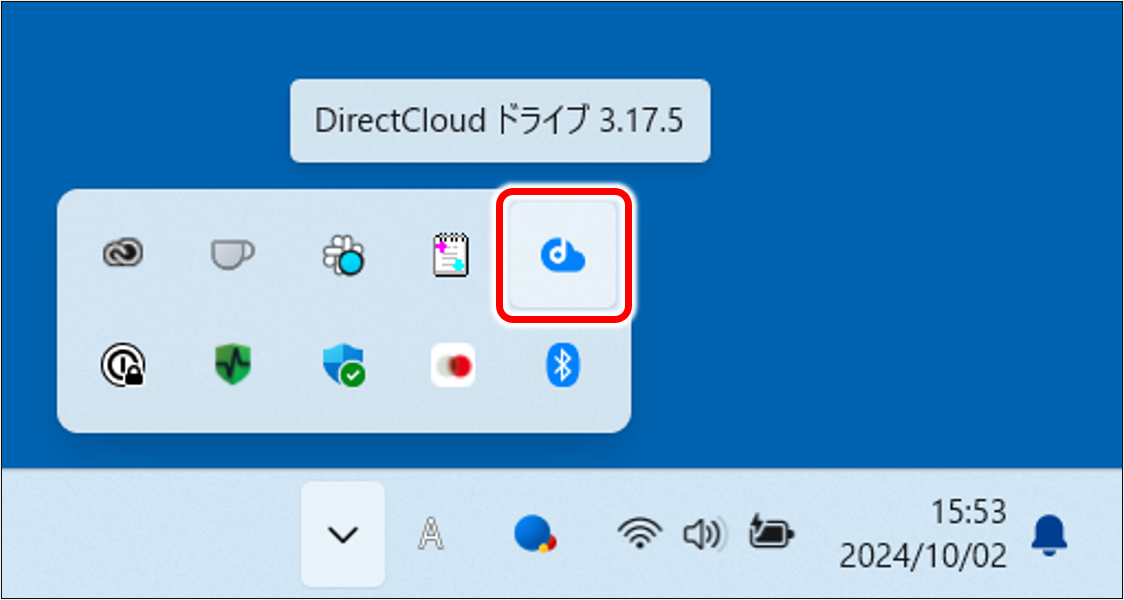This screenshot has width=1124, height=600.
Task: Click the battery charging status icon
Action: (x=772, y=535)
